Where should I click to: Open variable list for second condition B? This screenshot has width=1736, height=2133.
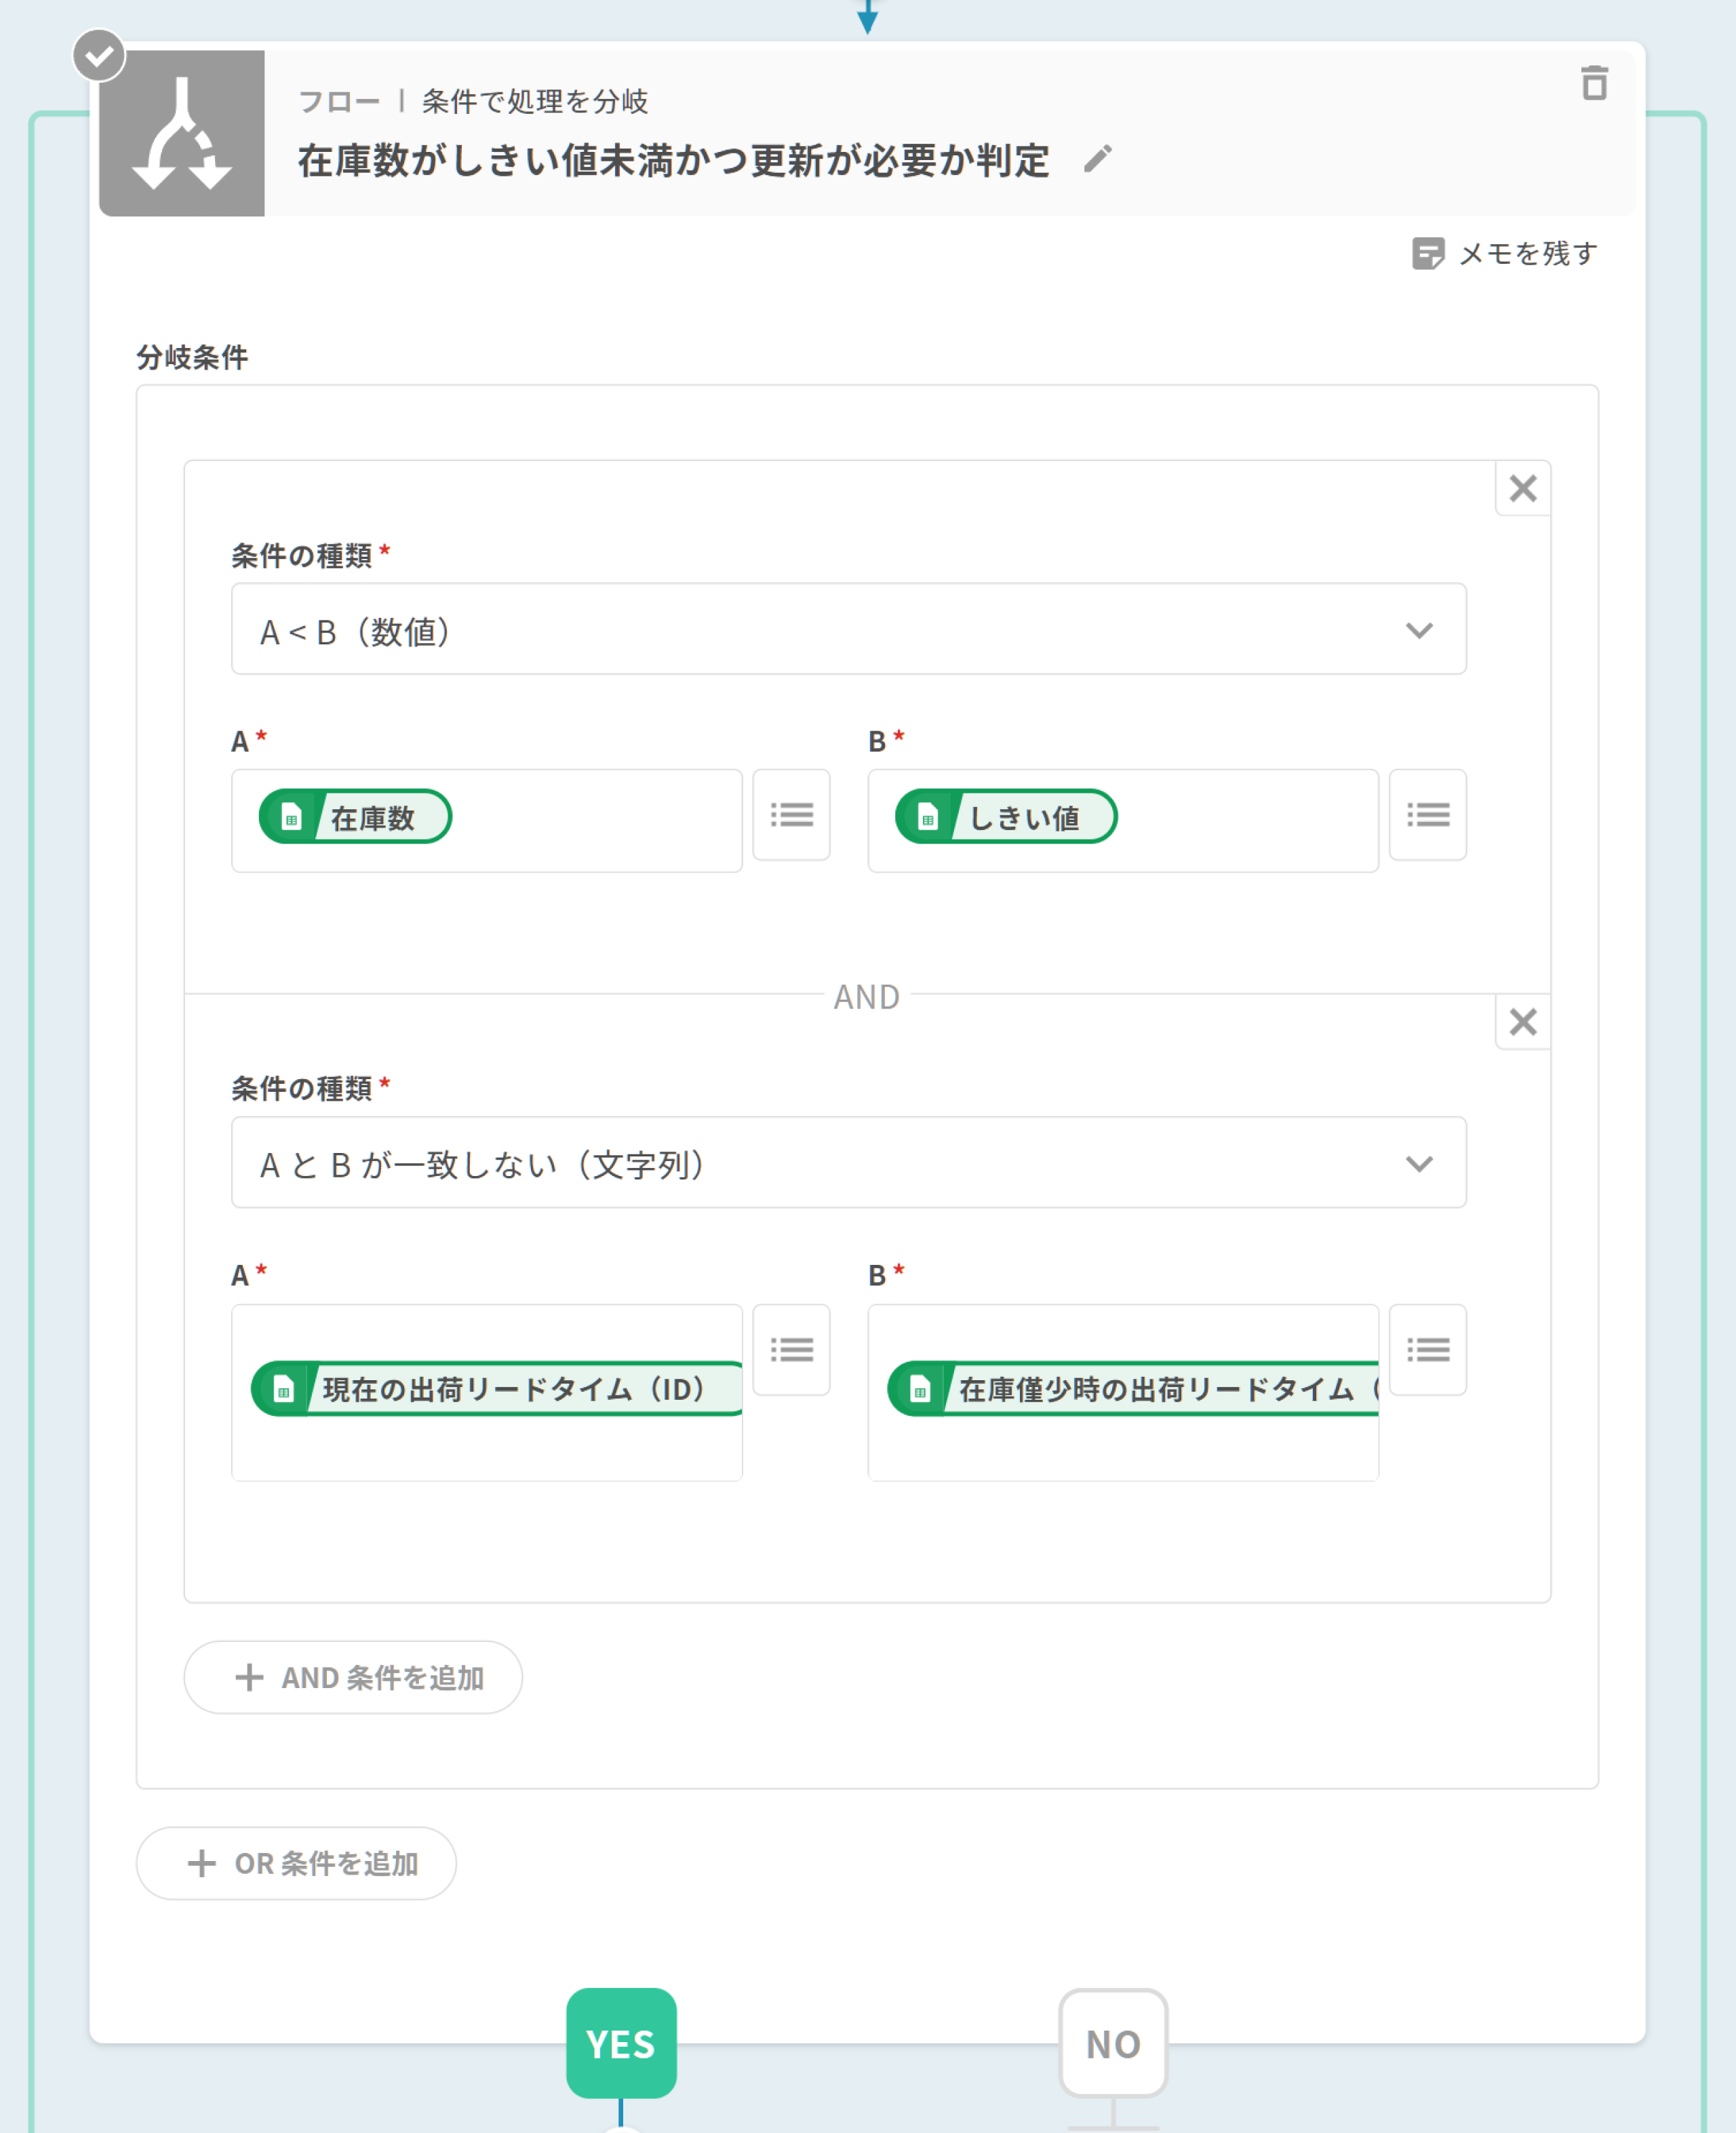[x=1427, y=1350]
